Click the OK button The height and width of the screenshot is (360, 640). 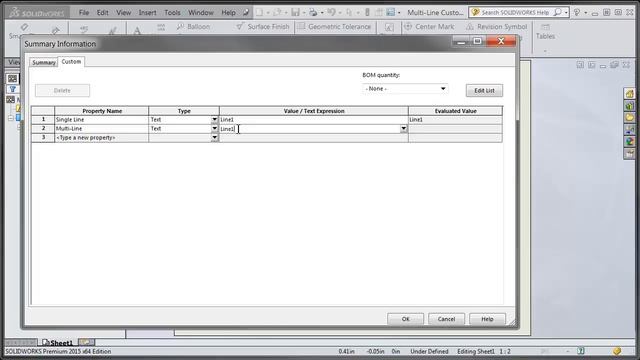pyautogui.click(x=405, y=319)
